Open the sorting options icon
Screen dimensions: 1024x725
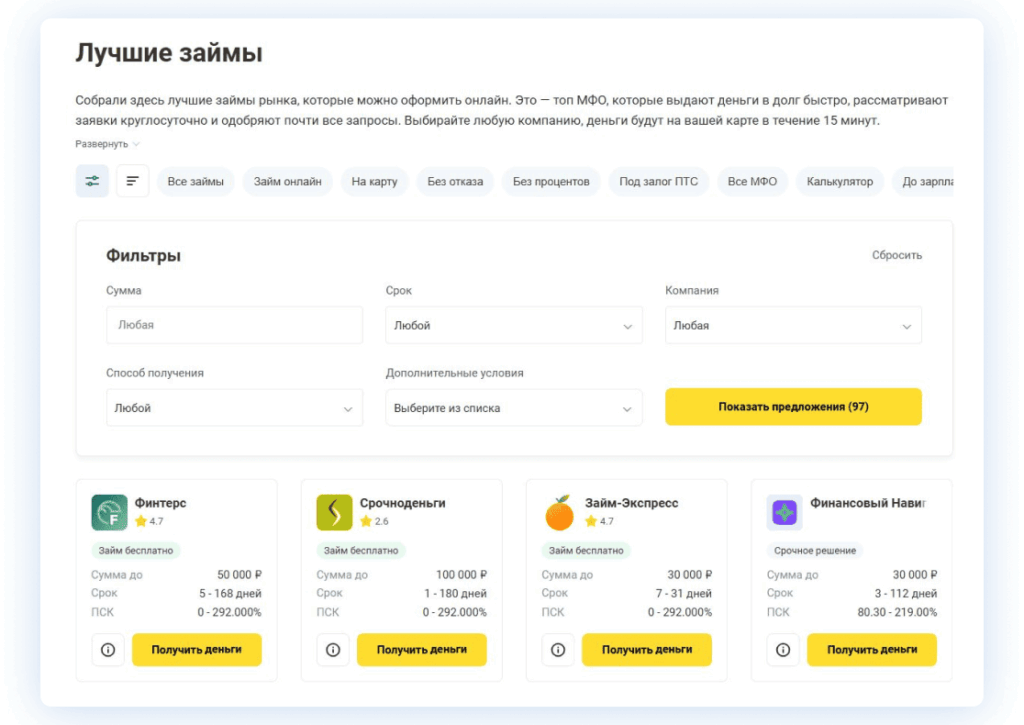[x=133, y=181]
